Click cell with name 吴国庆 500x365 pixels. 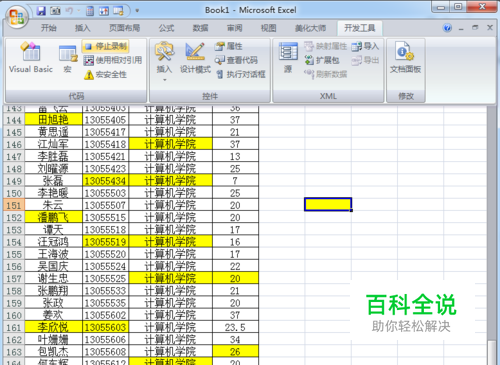(53, 266)
